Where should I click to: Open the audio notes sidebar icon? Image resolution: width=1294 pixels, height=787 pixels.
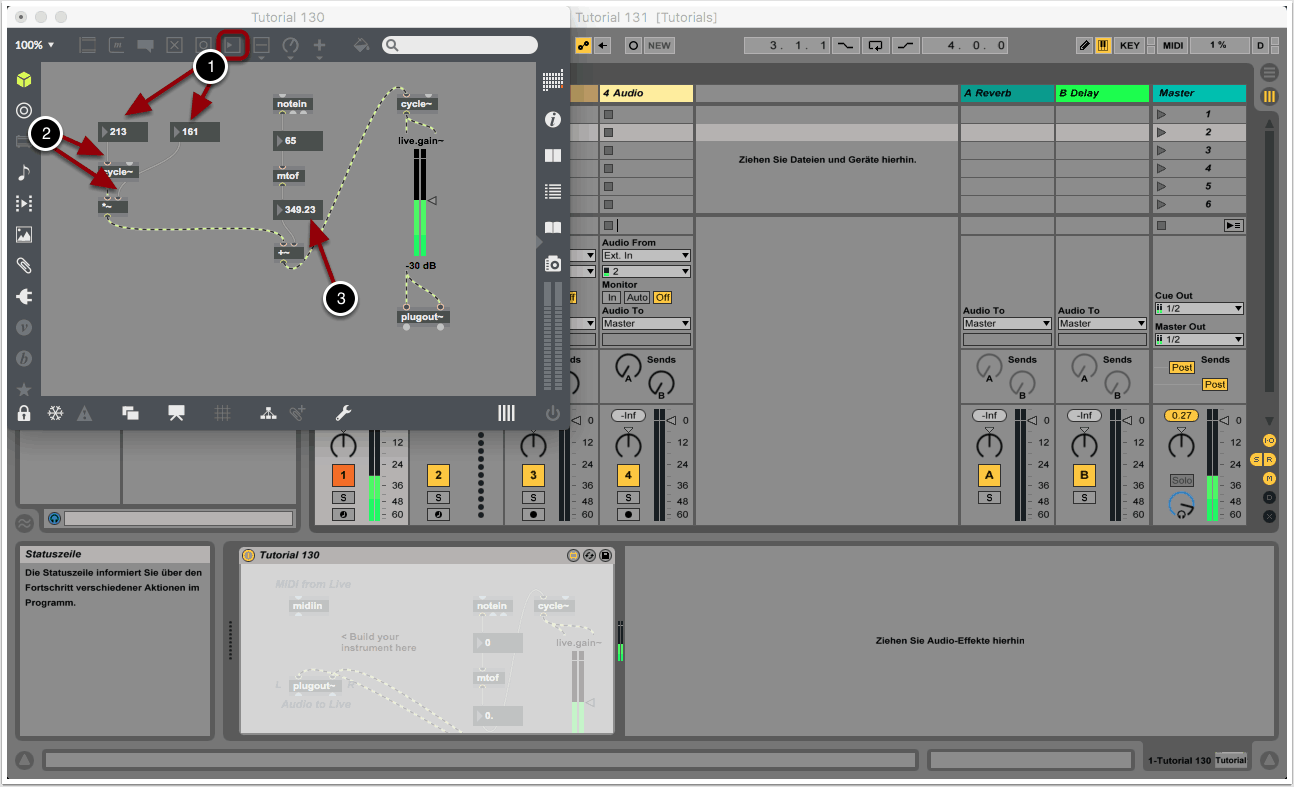pyautogui.click(x=24, y=172)
